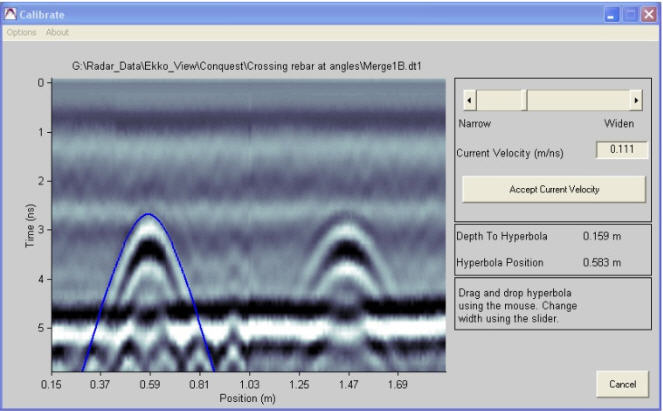This screenshot has height=411, width=663.
Task: Close the Calibrate window
Action: coord(648,15)
